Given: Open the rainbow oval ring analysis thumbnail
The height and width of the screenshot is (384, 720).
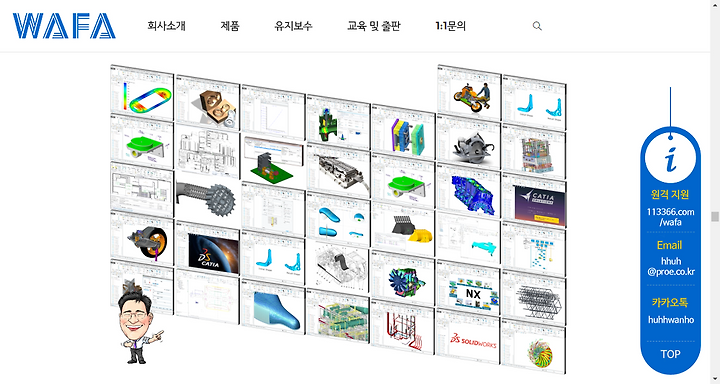Looking at the screenshot, I should tap(142, 93).
